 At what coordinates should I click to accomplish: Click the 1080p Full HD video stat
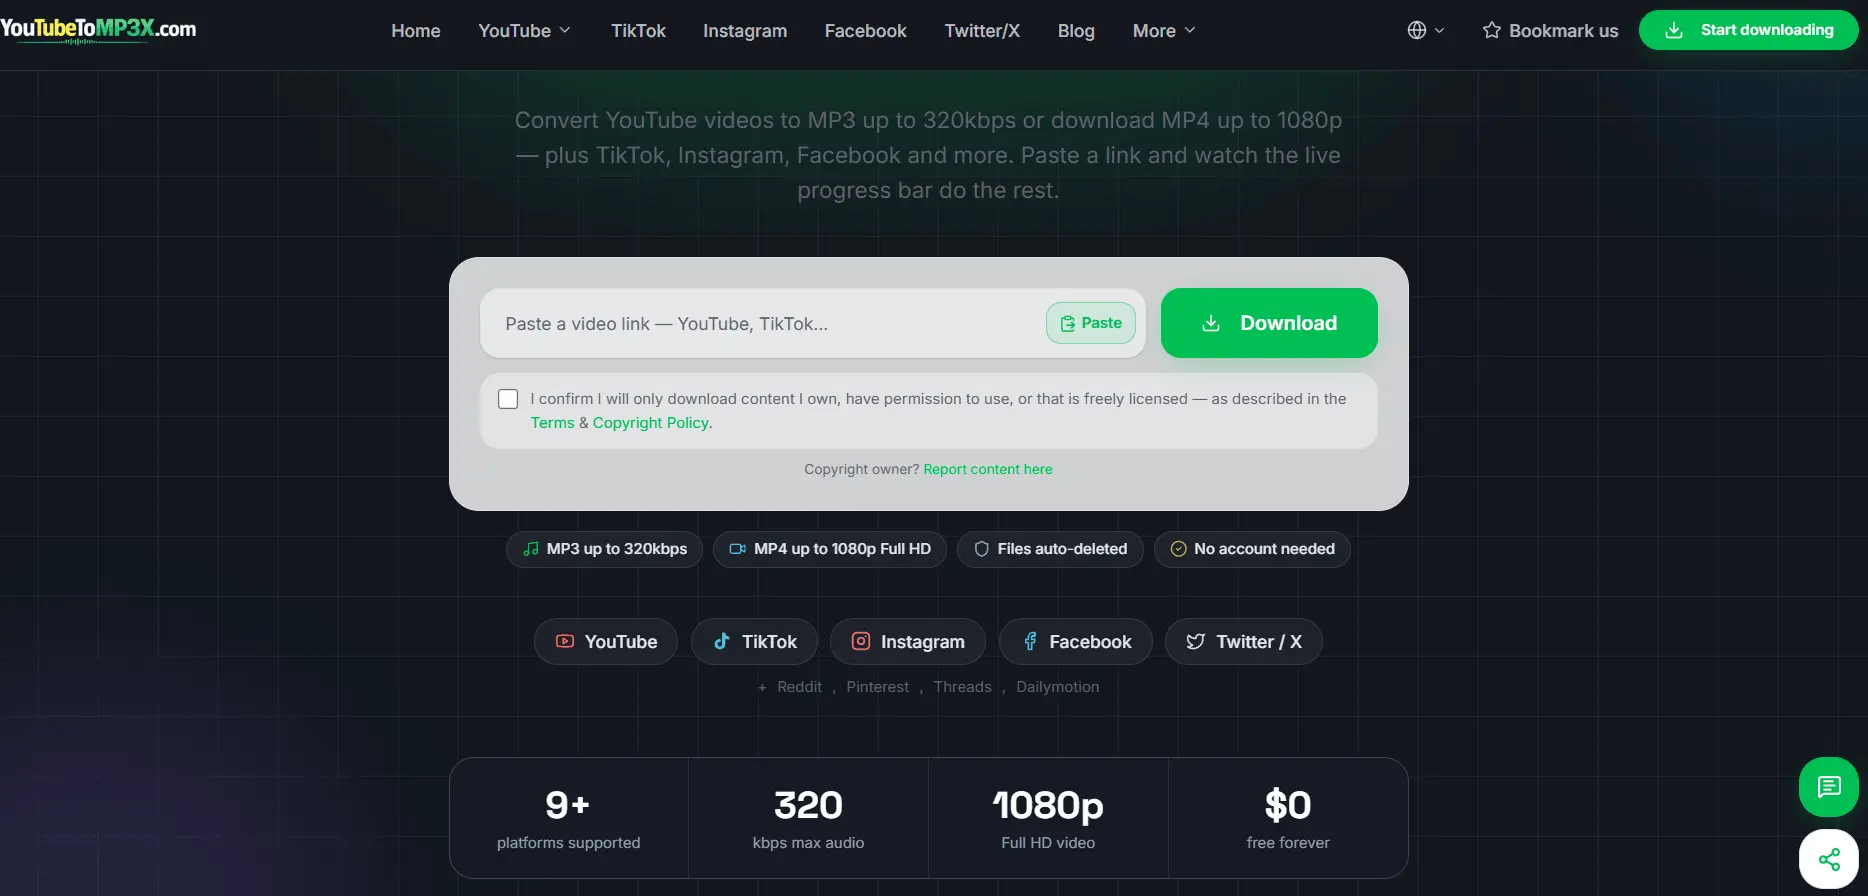tap(1048, 819)
